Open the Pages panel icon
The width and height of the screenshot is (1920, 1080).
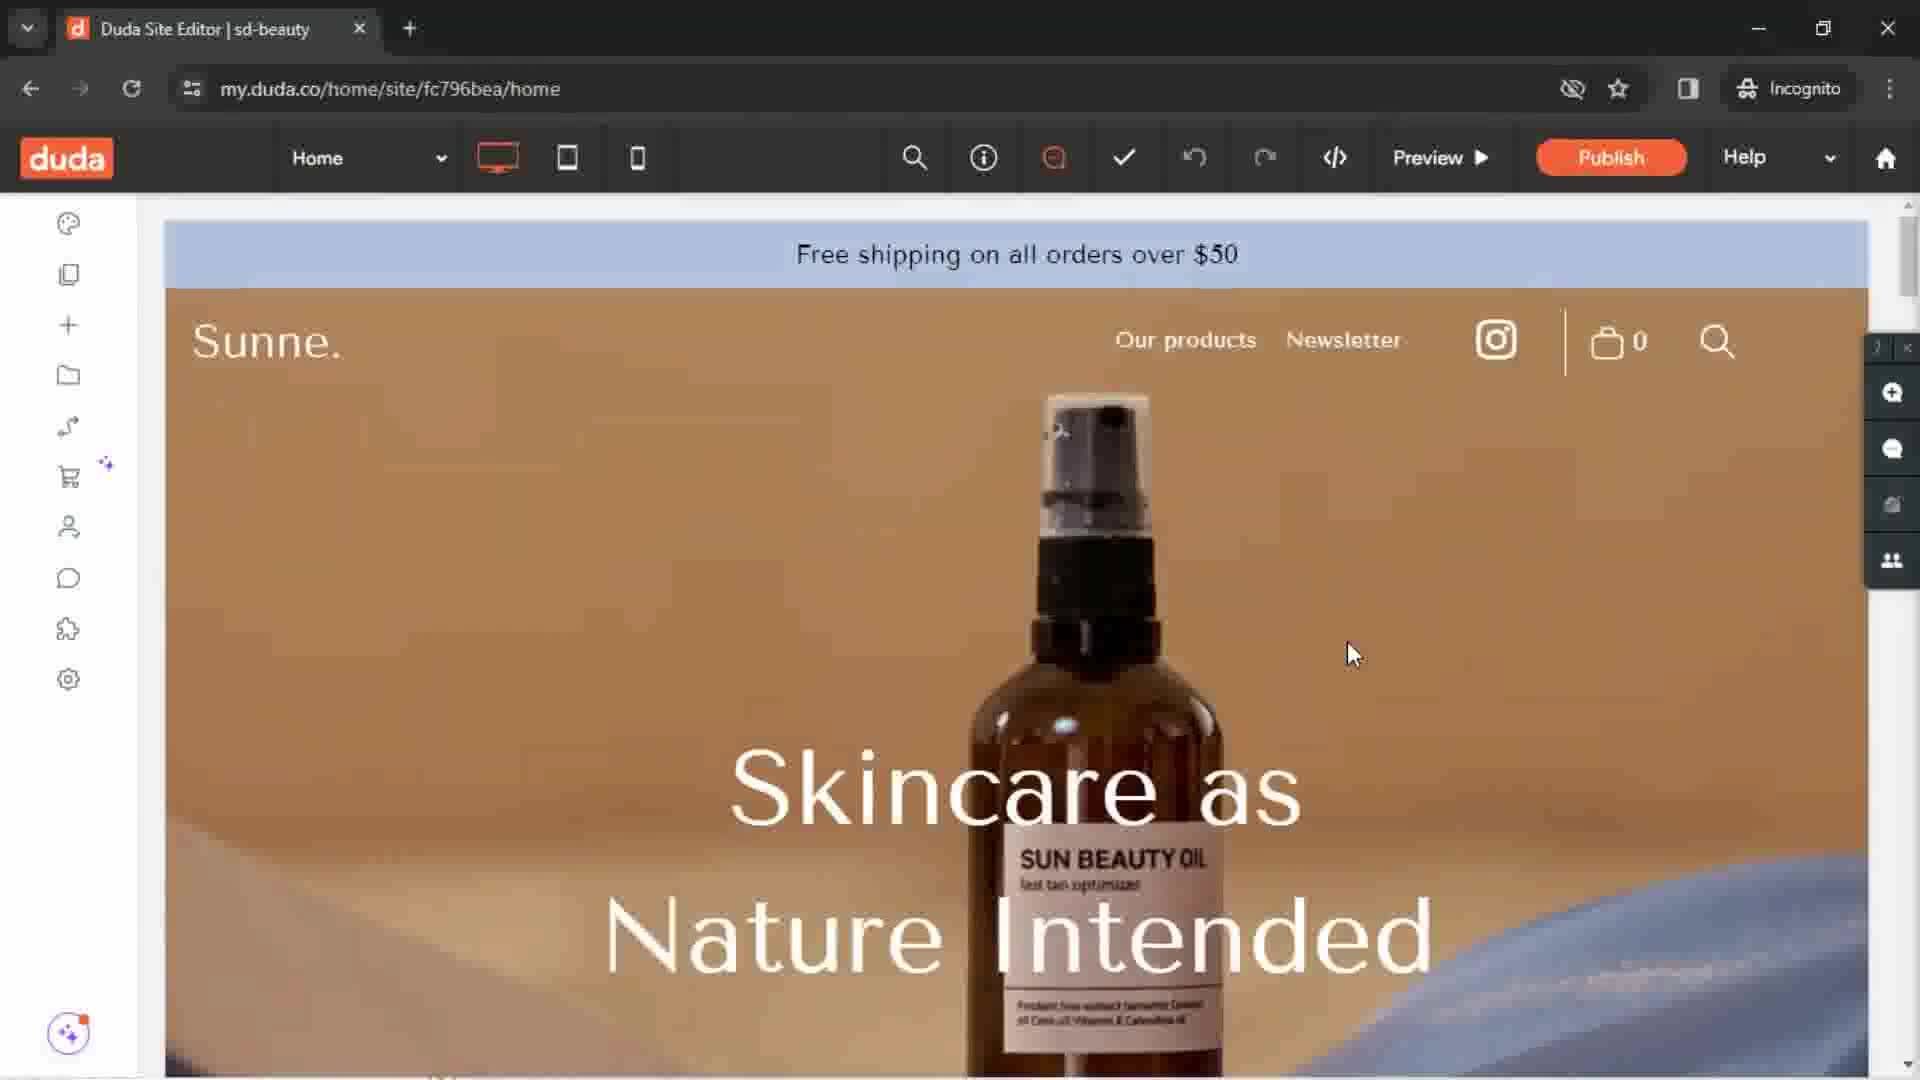68,274
